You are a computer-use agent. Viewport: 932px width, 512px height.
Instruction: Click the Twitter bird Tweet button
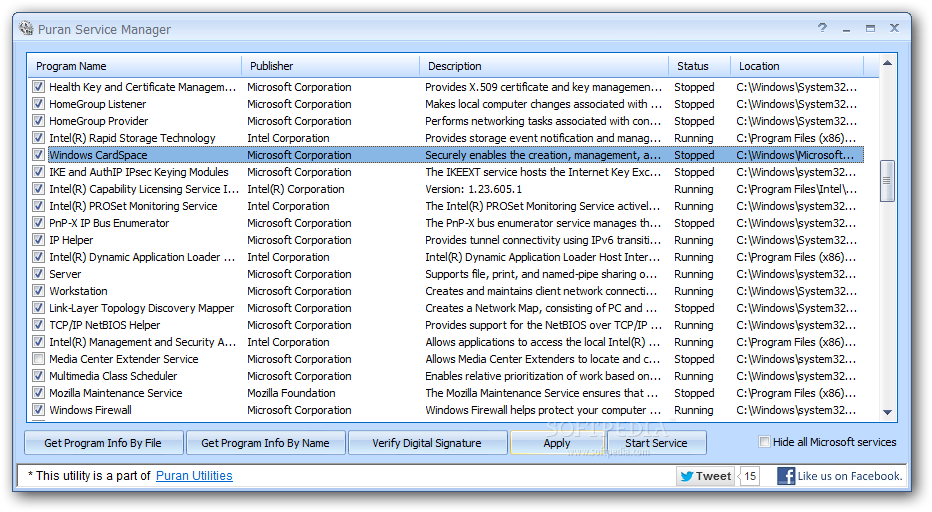coord(706,476)
